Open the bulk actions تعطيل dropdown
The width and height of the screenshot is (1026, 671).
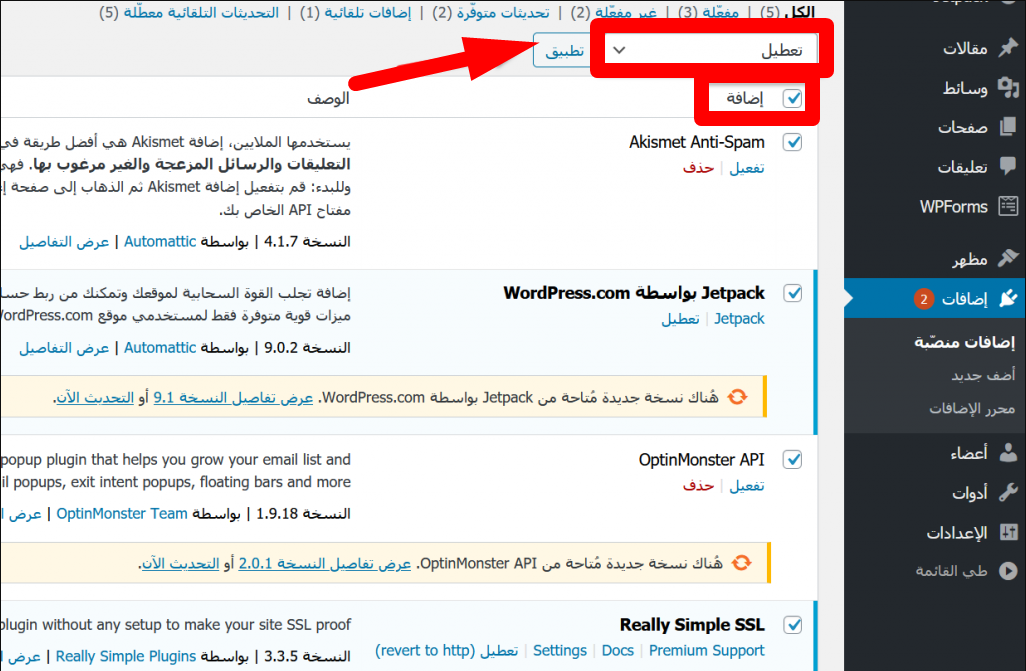pyautogui.click(x=711, y=50)
